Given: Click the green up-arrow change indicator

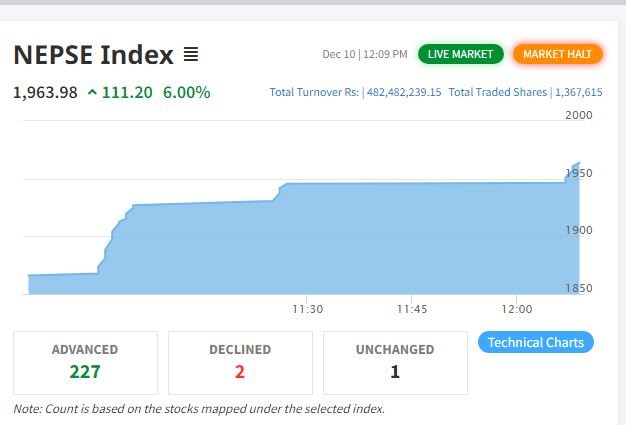Looking at the screenshot, I should point(92,93).
